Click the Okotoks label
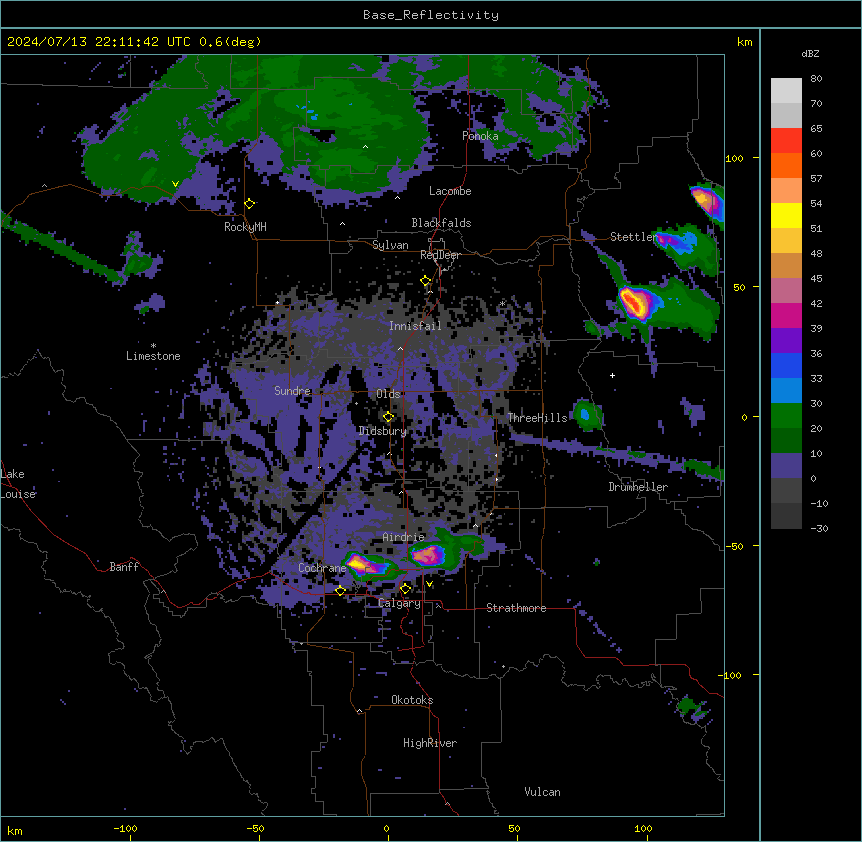The image size is (862, 842). [x=412, y=700]
